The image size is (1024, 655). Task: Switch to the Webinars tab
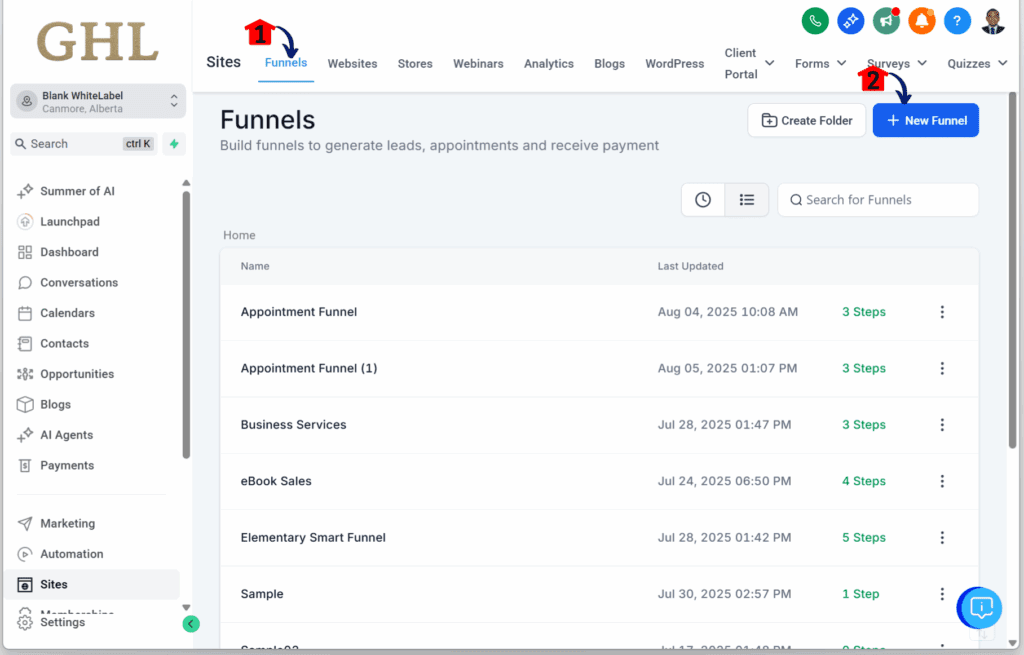478,63
